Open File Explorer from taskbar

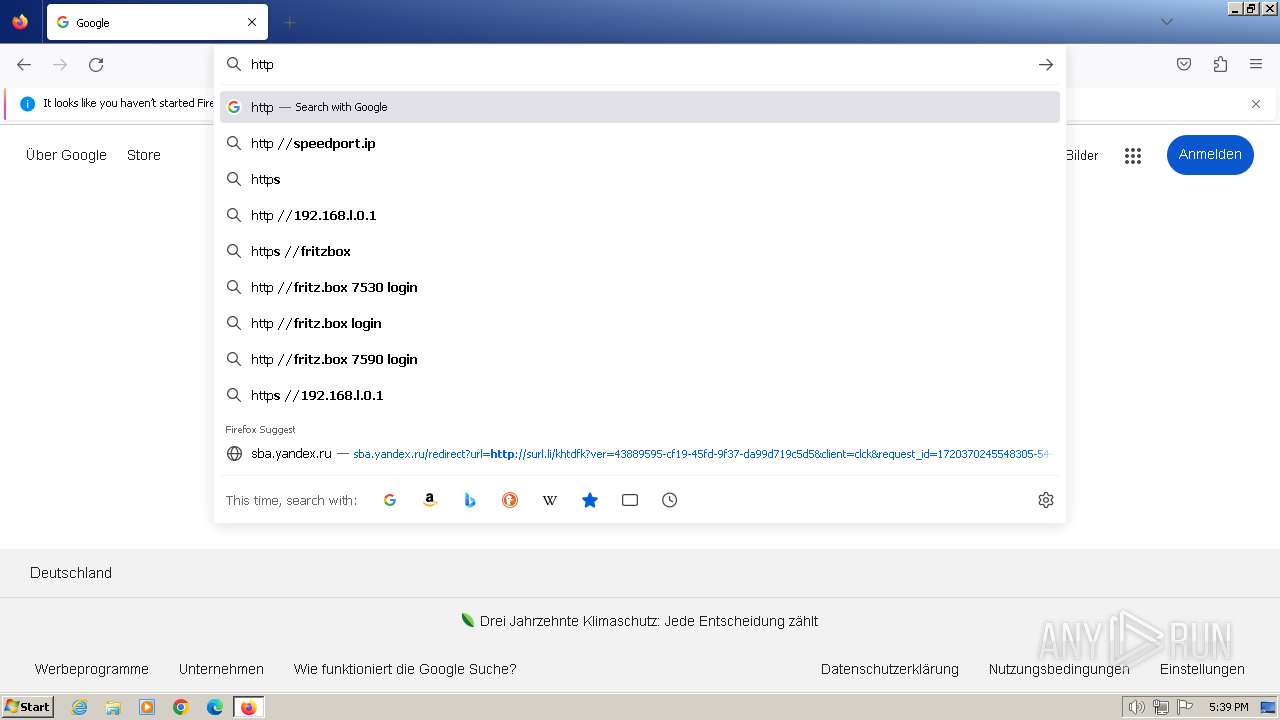point(113,707)
